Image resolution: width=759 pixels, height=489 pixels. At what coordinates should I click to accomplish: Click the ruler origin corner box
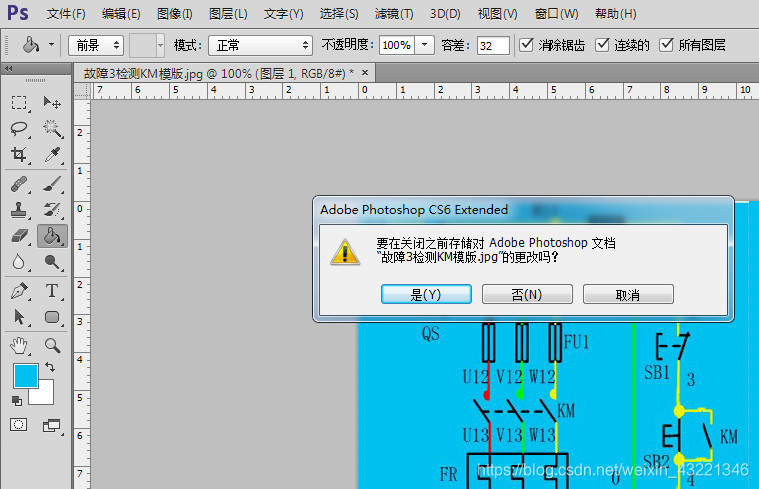(82, 91)
